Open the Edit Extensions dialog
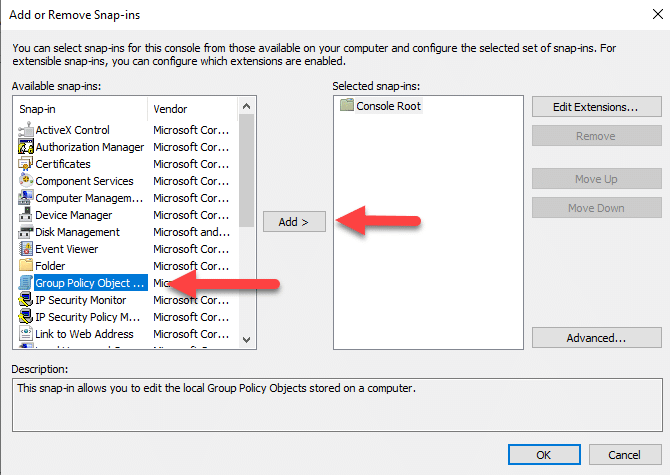 pyautogui.click(x=597, y=107)
